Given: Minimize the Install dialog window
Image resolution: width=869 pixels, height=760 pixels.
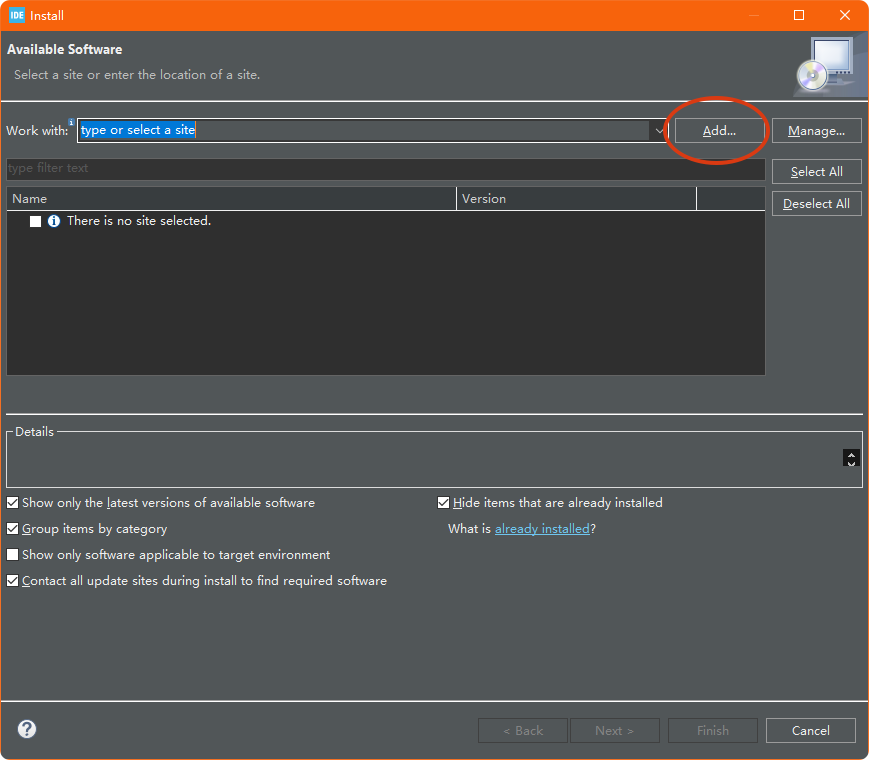Looking at the screenshot, I should (x=753, y=15).
